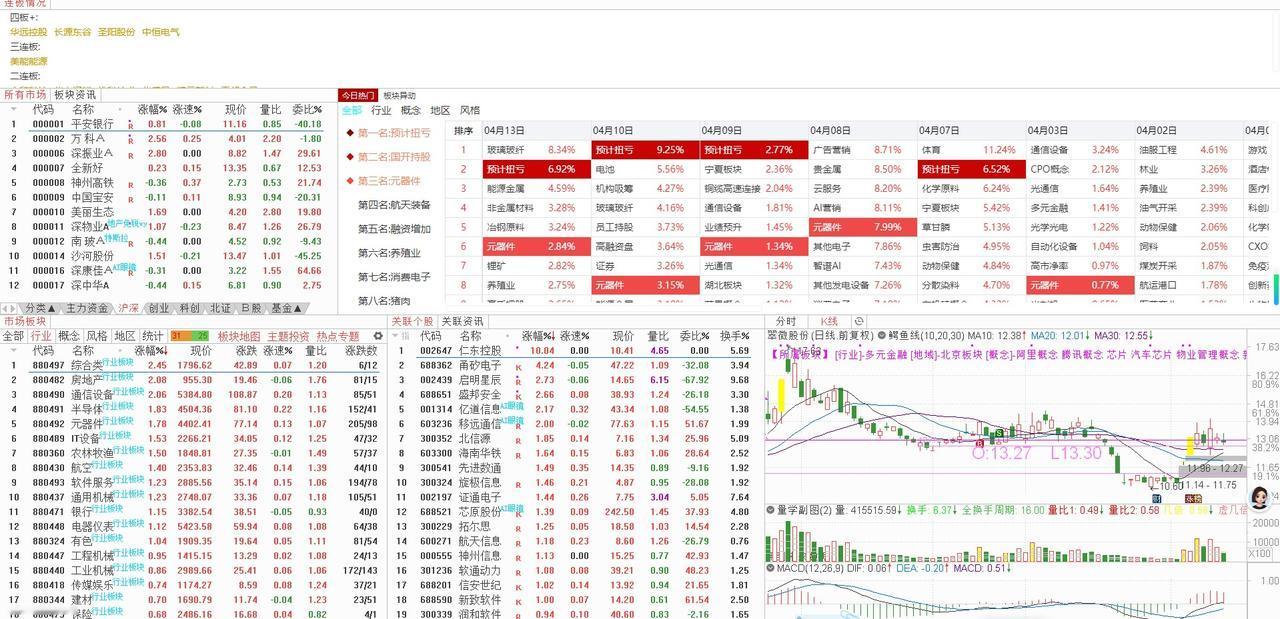The image size is (1280, 619).
Task: Filter hot sectors by 风格
Action: pos(470,111)
